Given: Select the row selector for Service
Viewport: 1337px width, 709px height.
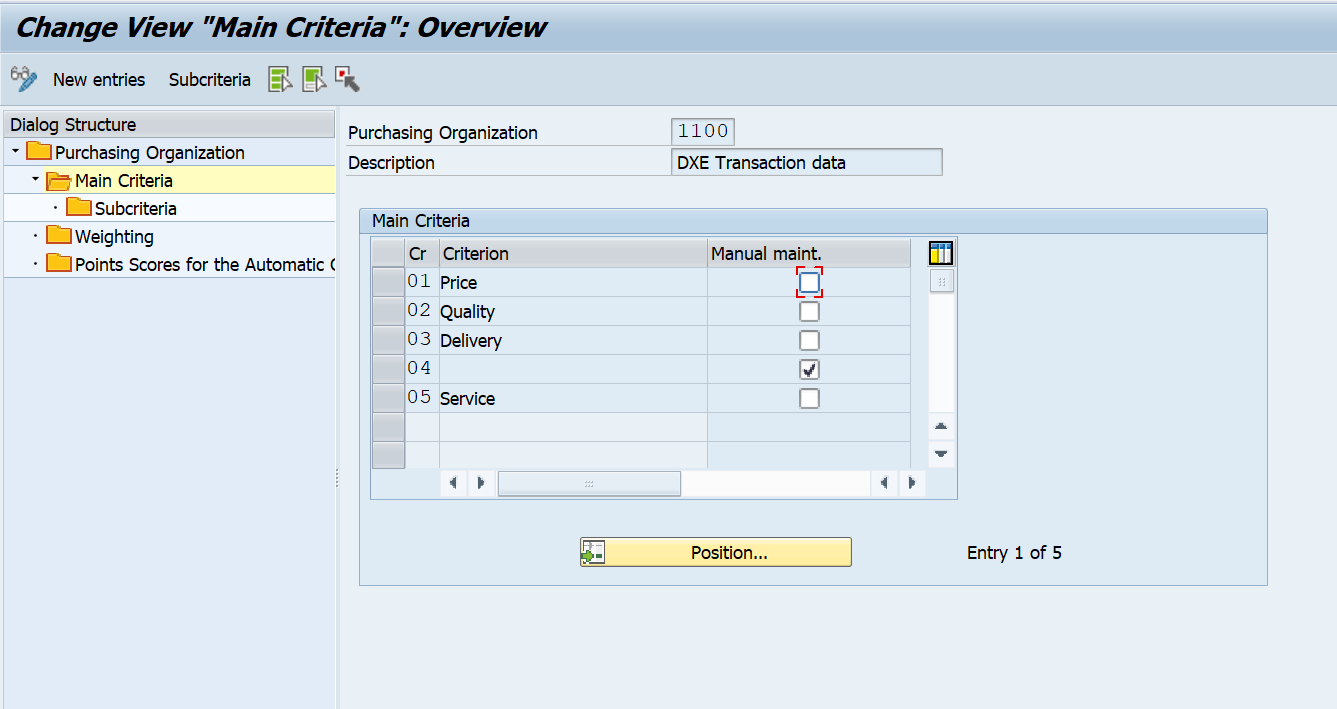Looking at the screenshot, I should (388, 398).
